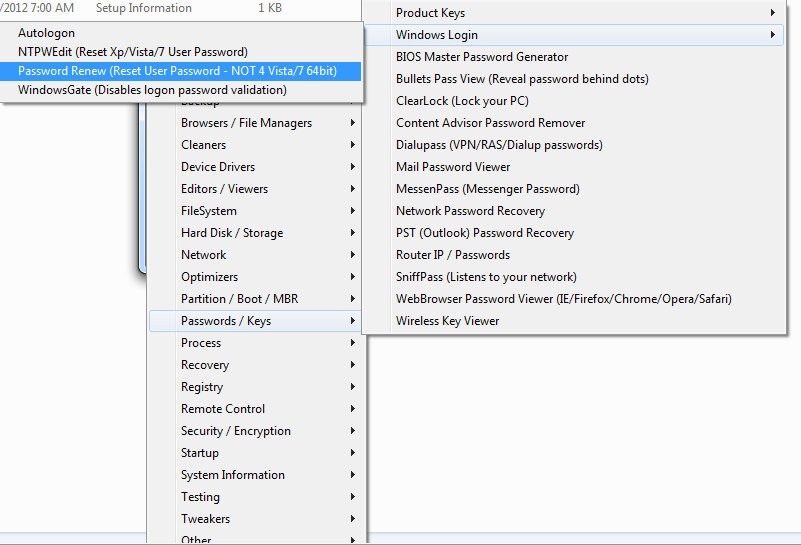801x545 pixels.
Task: Open Security / Encryption category
Action: click(x=255, y=430)
